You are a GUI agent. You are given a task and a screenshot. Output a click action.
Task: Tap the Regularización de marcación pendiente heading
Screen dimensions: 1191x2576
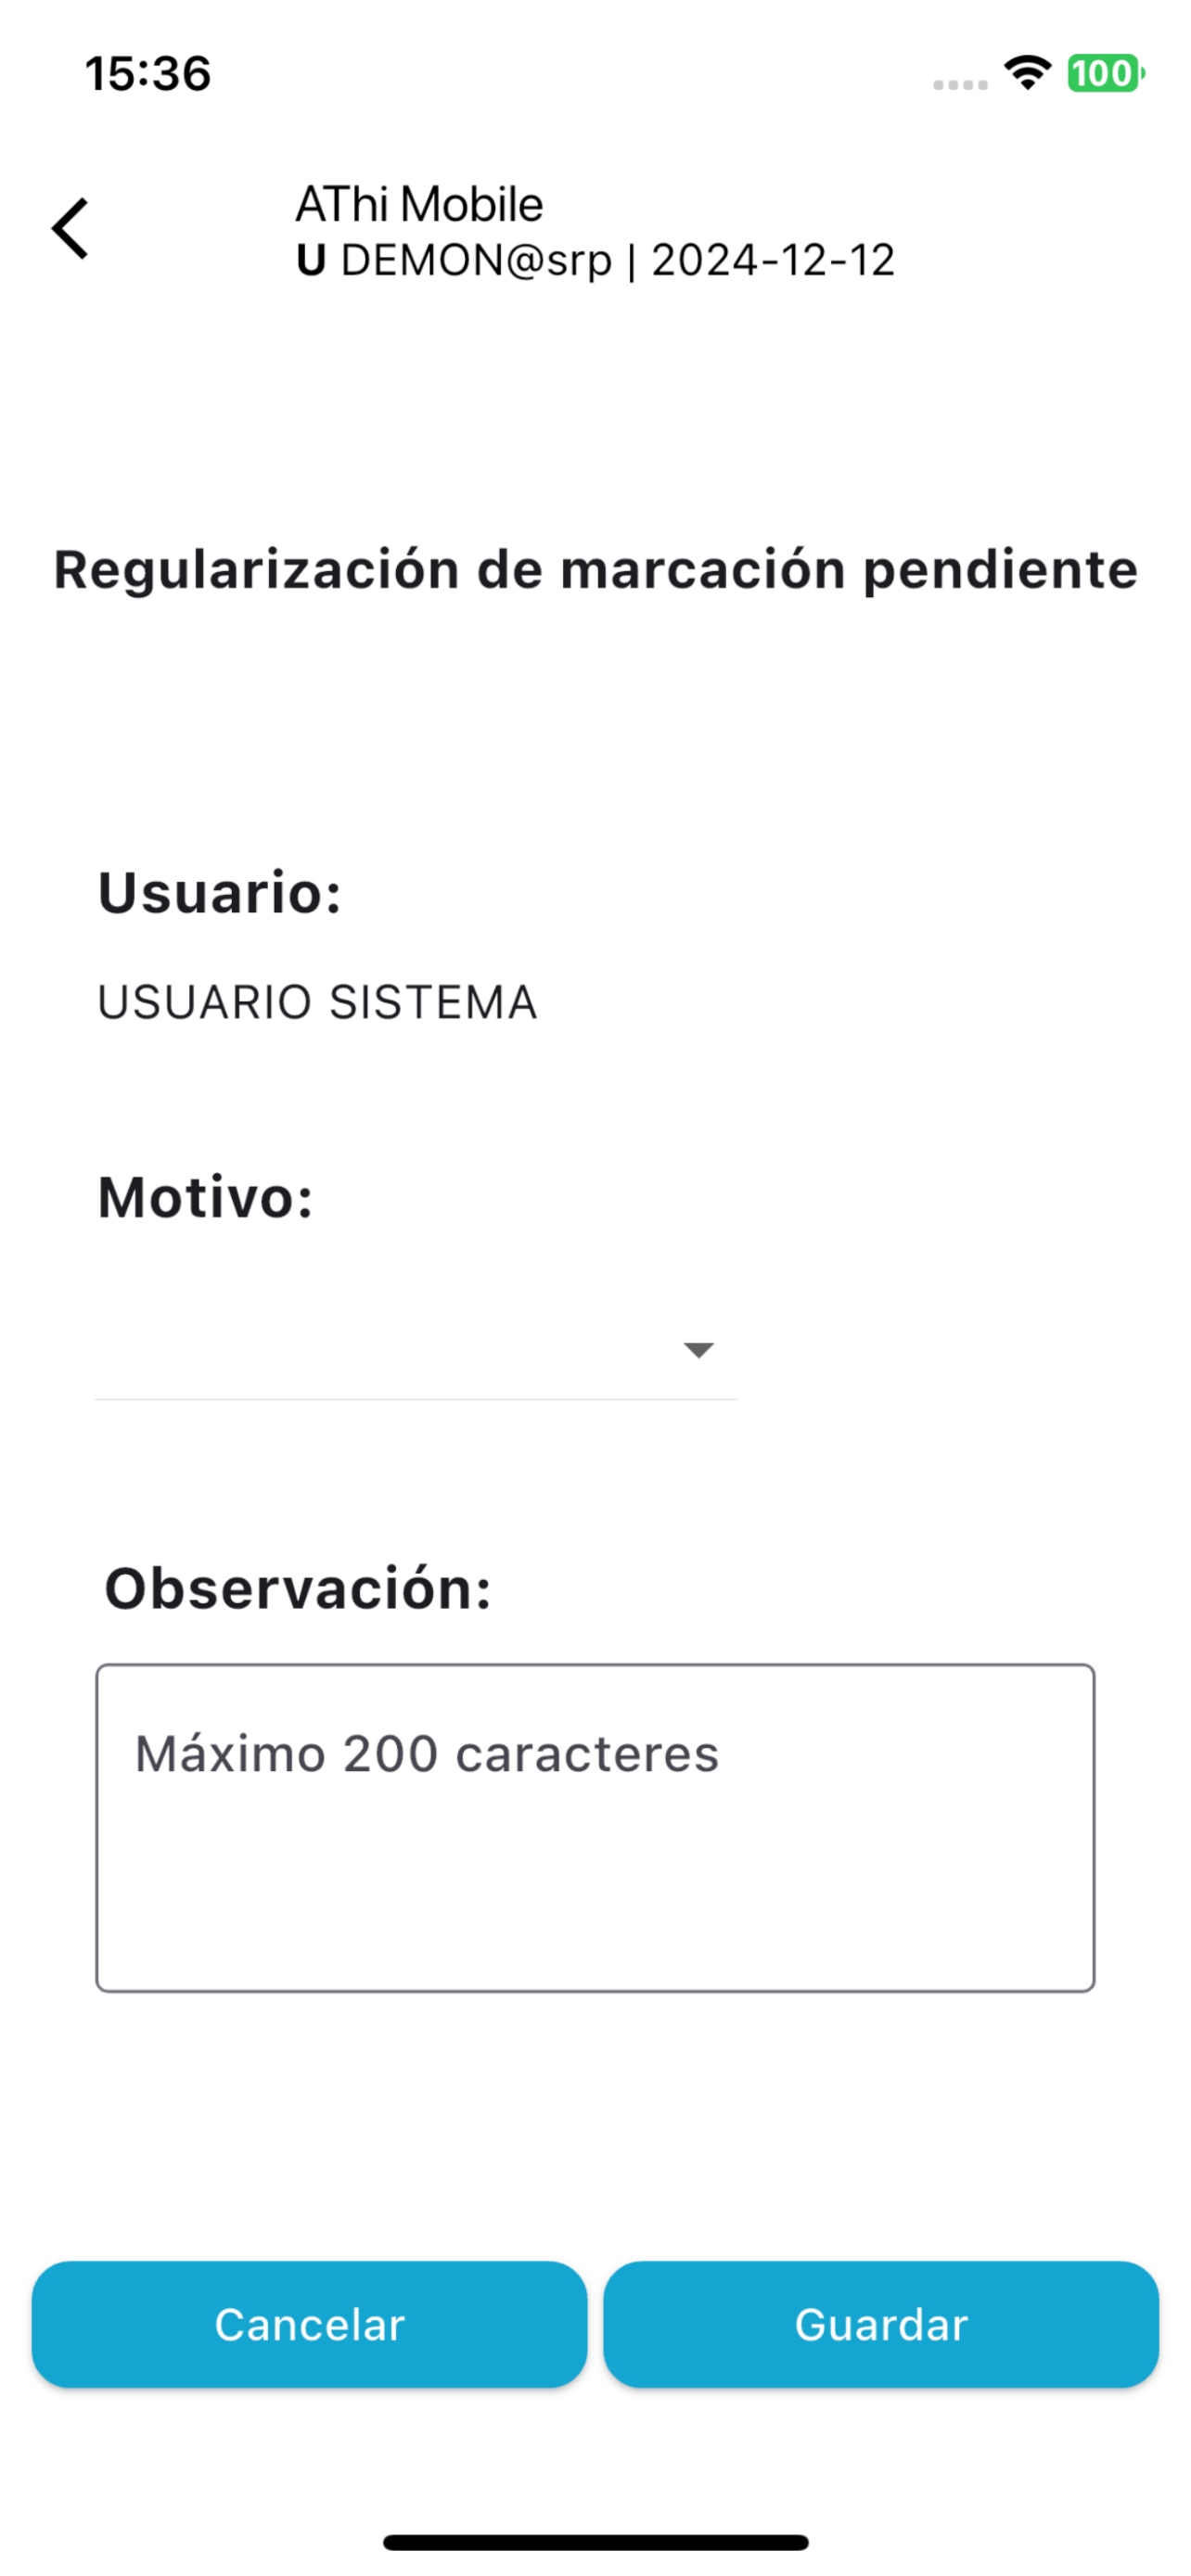click(x=595, y=570)
